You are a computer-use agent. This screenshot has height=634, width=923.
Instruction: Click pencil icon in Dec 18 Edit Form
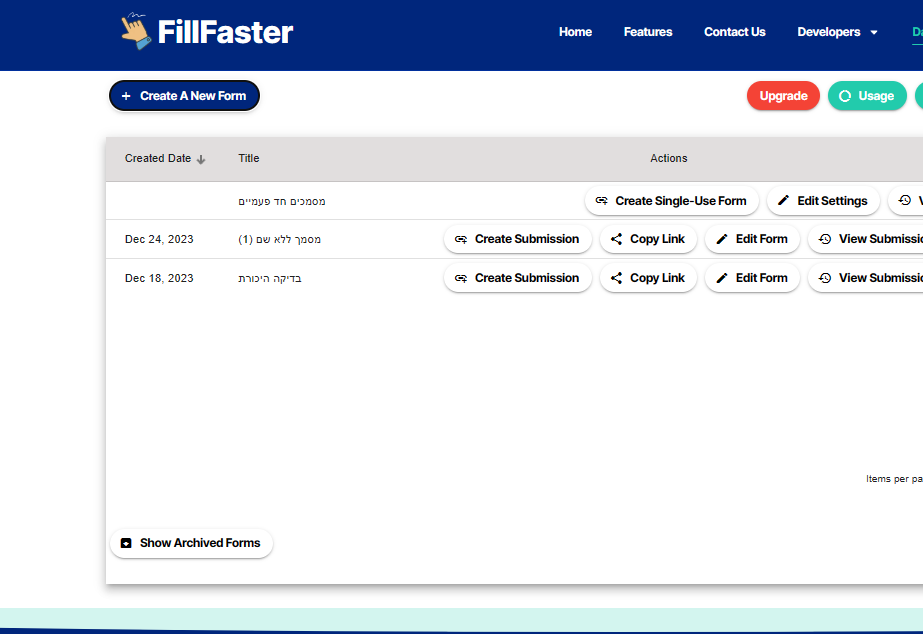(722, 278)
